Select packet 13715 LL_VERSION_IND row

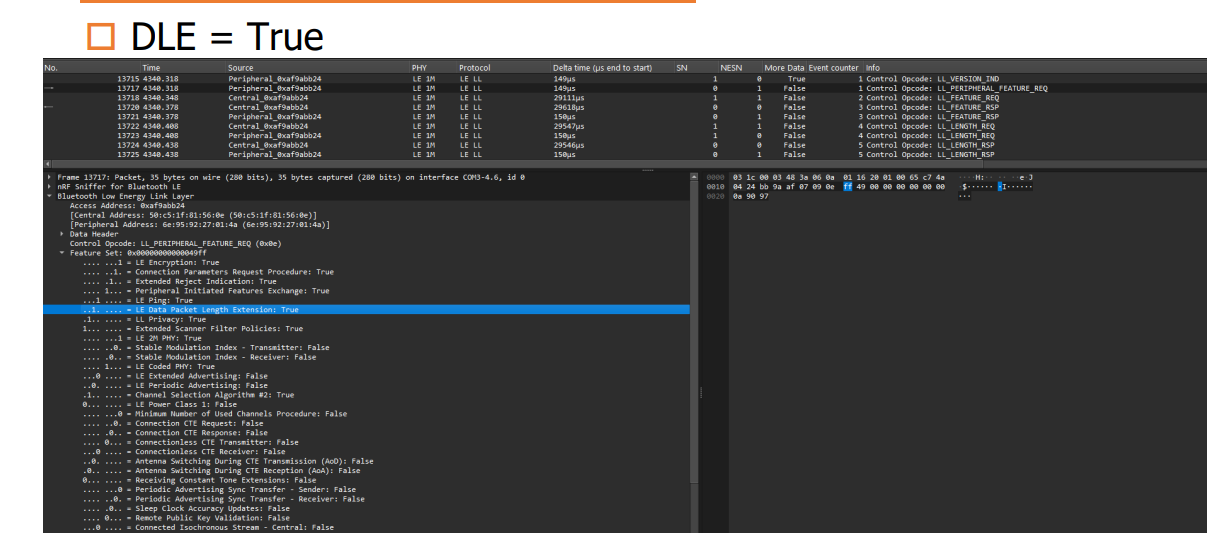coord(620,78)
